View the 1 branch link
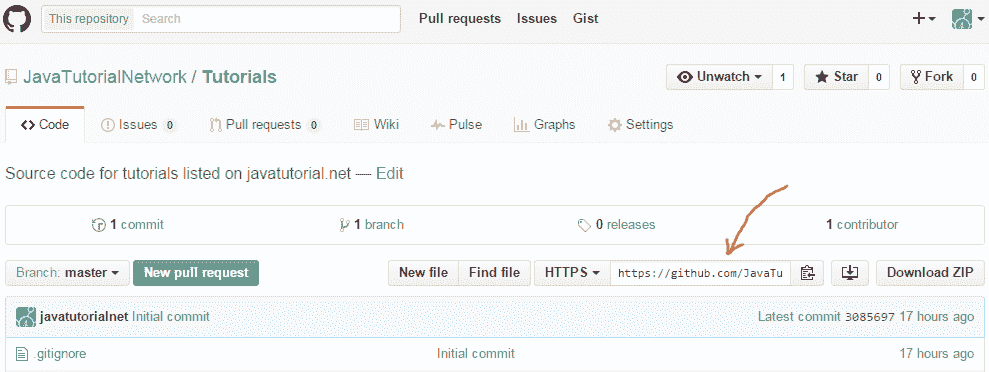 coord(372,224)
